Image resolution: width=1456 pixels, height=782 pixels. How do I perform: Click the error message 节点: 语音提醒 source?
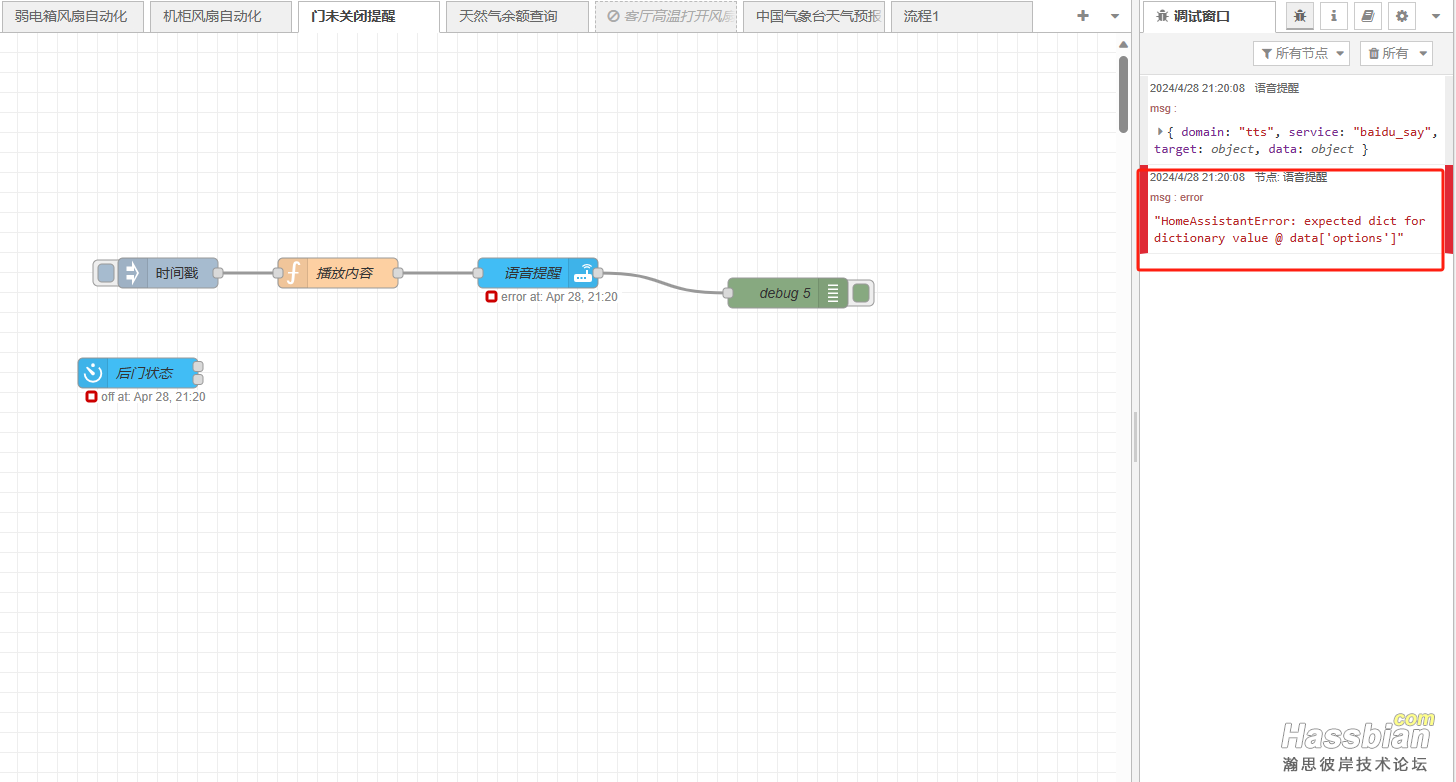(1291, 177)
